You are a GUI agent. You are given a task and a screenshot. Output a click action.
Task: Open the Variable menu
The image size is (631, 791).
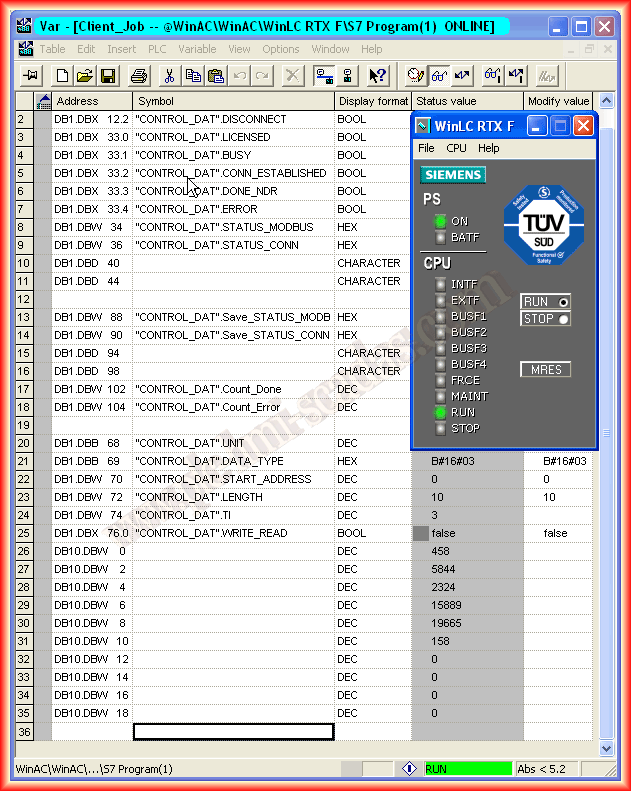197,49
